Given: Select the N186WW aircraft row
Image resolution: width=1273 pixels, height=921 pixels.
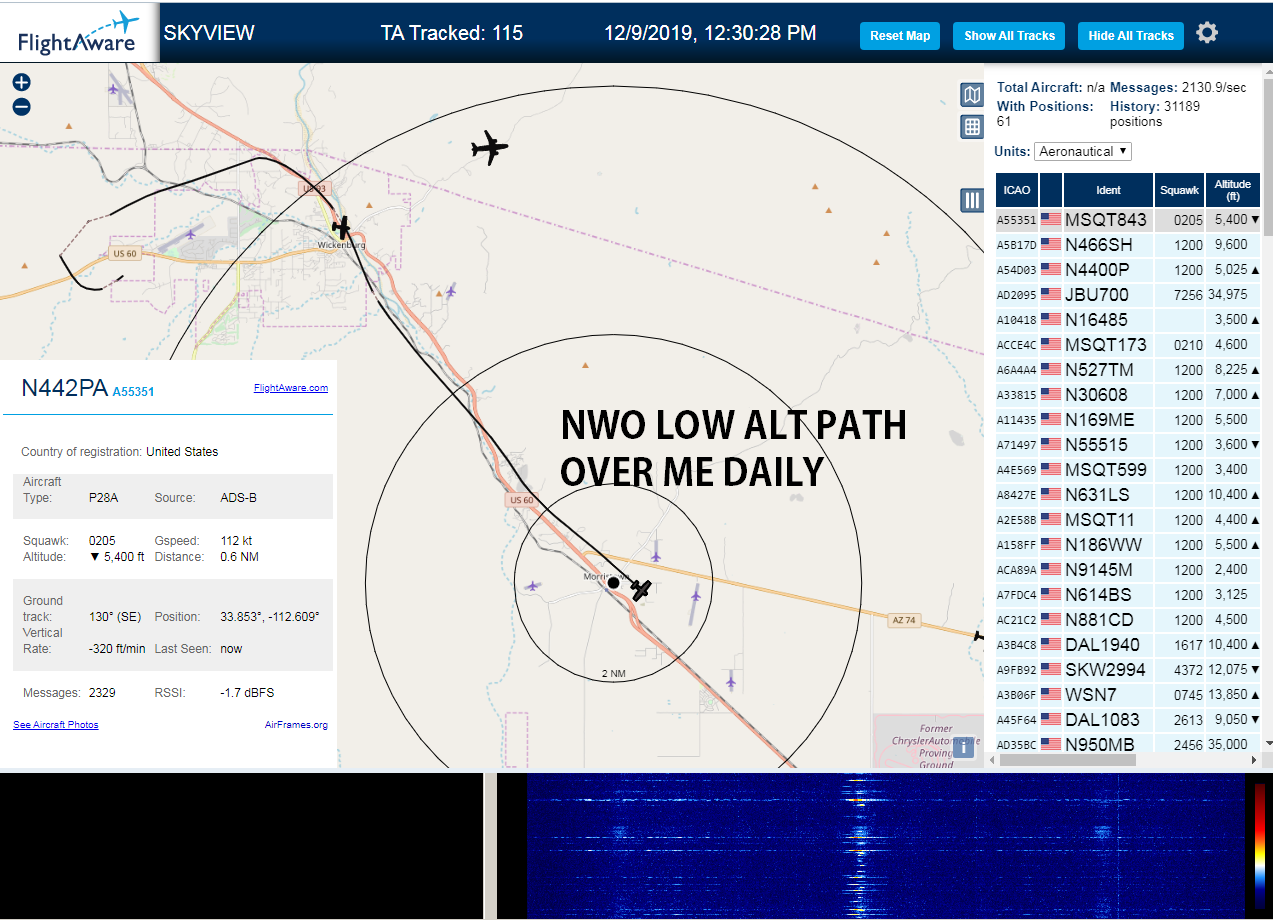Looking at the screenshot, I should (1128, 544).
